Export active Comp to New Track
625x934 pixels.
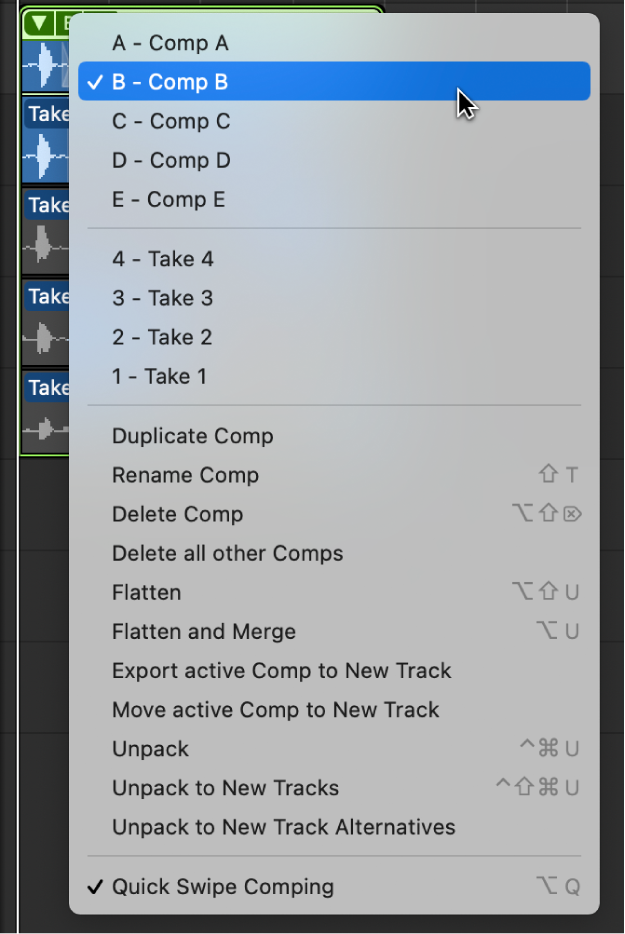point(282,670)
